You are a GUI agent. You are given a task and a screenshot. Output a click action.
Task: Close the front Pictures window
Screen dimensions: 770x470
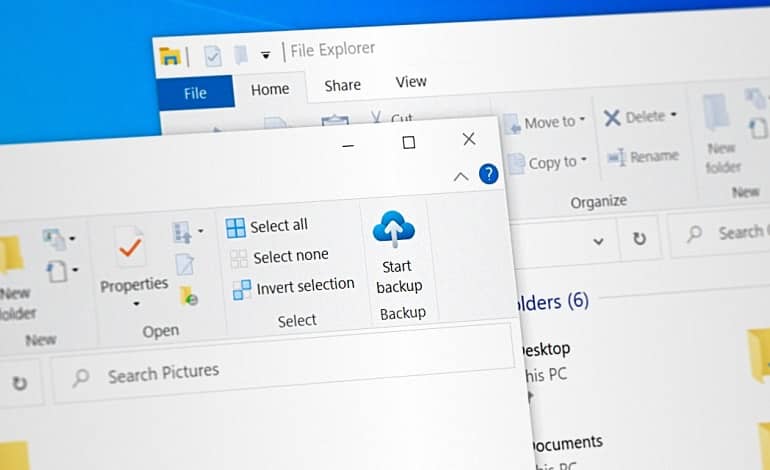[x=469, y=139]
